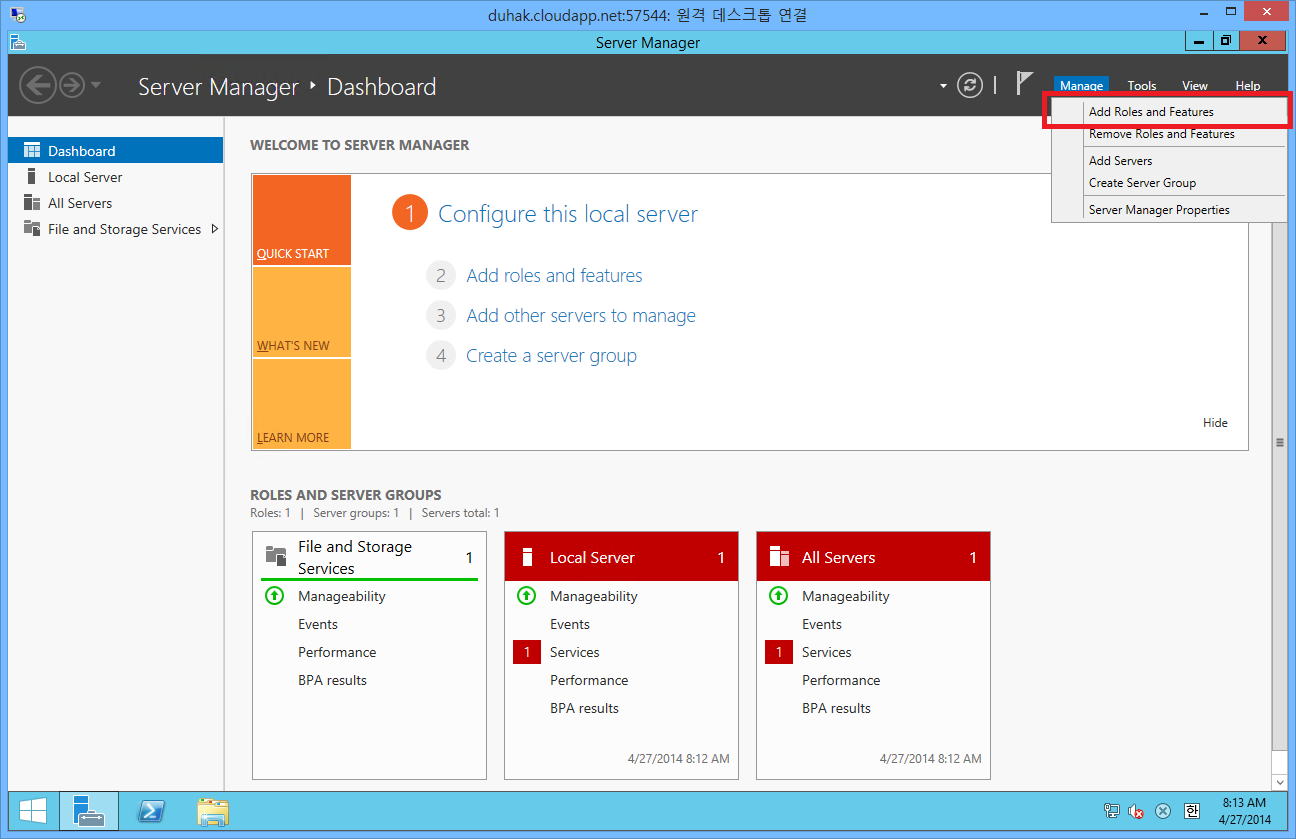Screen dimensions: 1296x839
Task: Click Configure this local server link
Action: [568, 214]
